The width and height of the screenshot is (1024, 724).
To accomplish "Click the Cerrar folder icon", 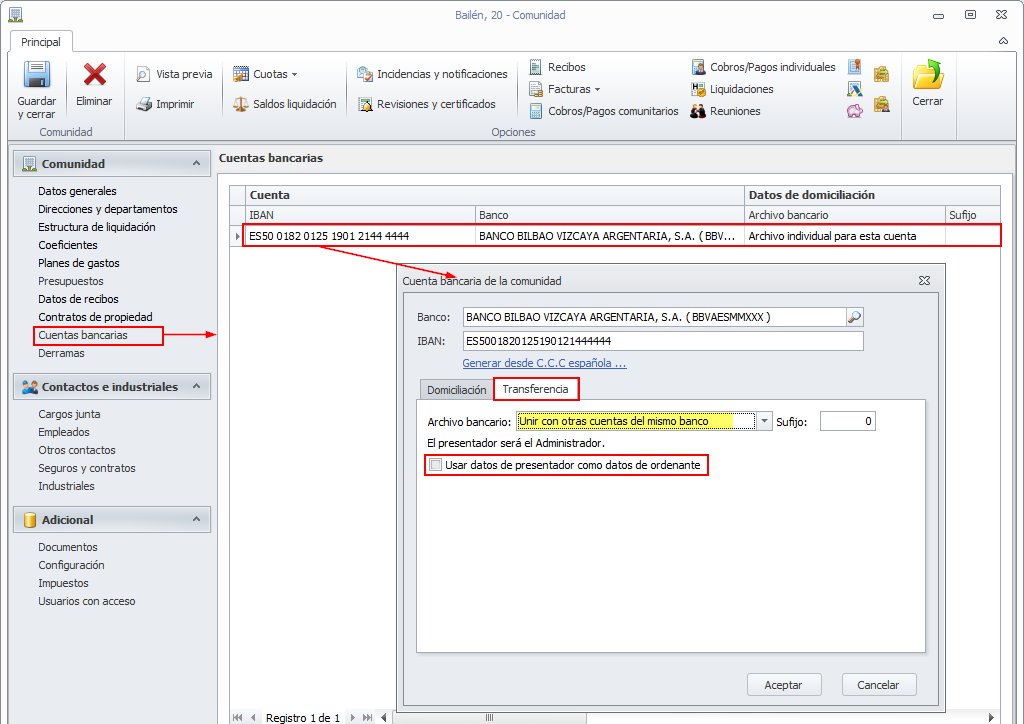I will pyautogui.click(x=928, y=74).
